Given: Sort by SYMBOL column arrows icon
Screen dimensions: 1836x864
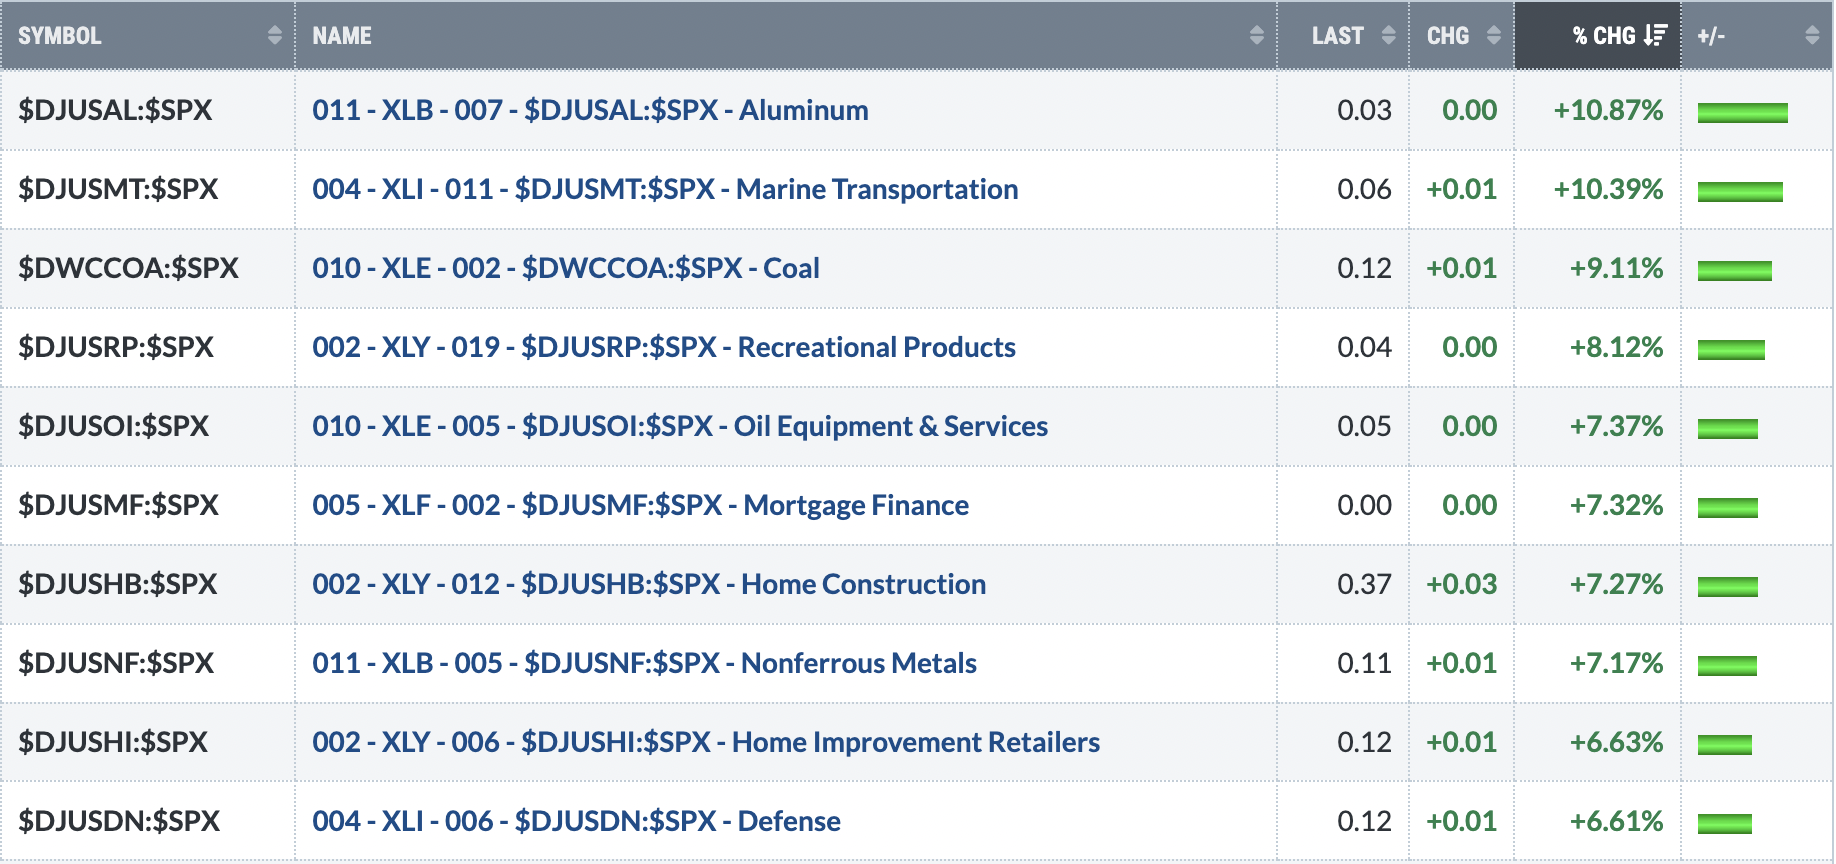Looking at the screenshot, I should pos(275,36).
